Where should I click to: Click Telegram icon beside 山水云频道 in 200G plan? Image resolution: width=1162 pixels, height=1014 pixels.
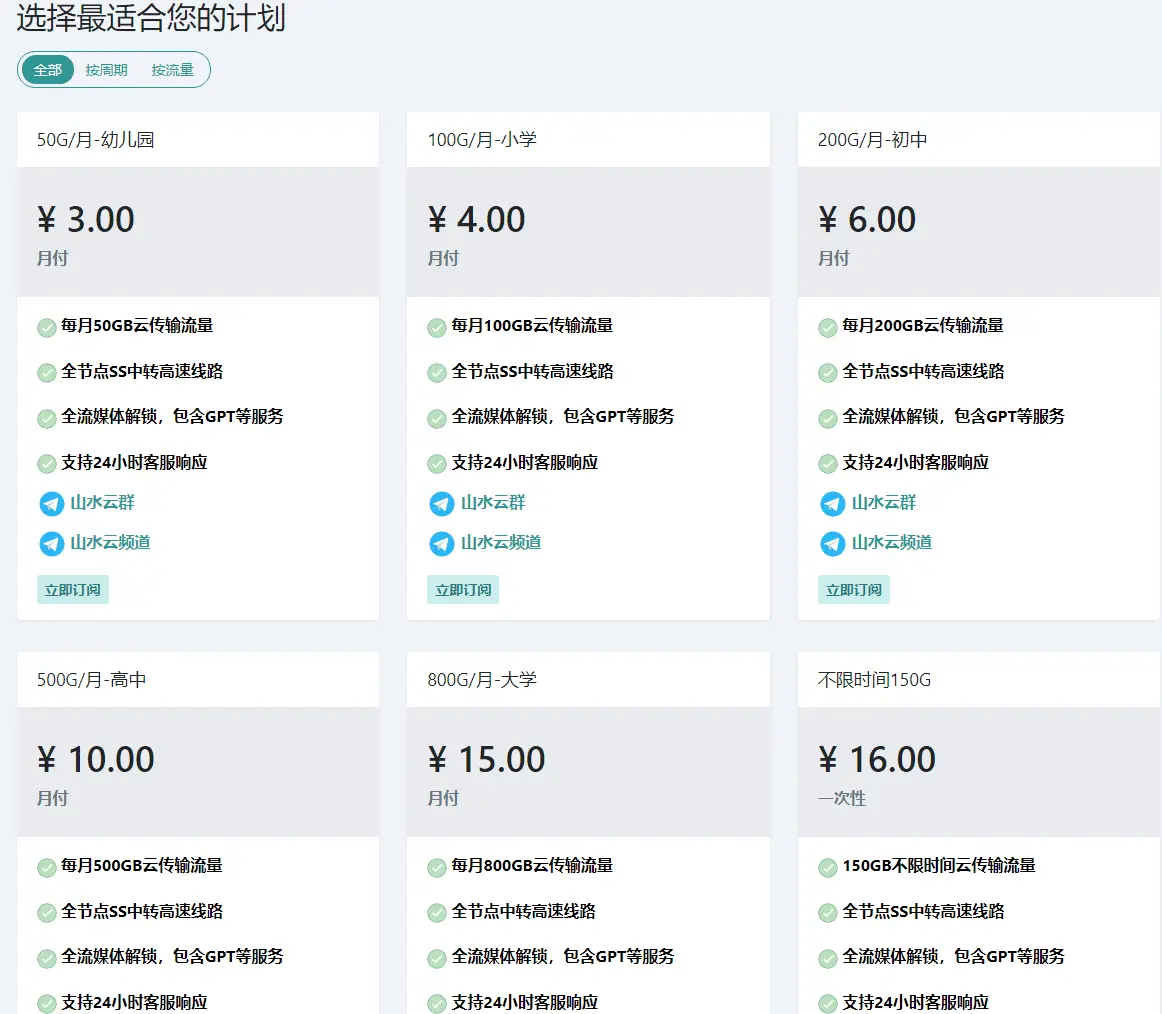pos(832,544)
